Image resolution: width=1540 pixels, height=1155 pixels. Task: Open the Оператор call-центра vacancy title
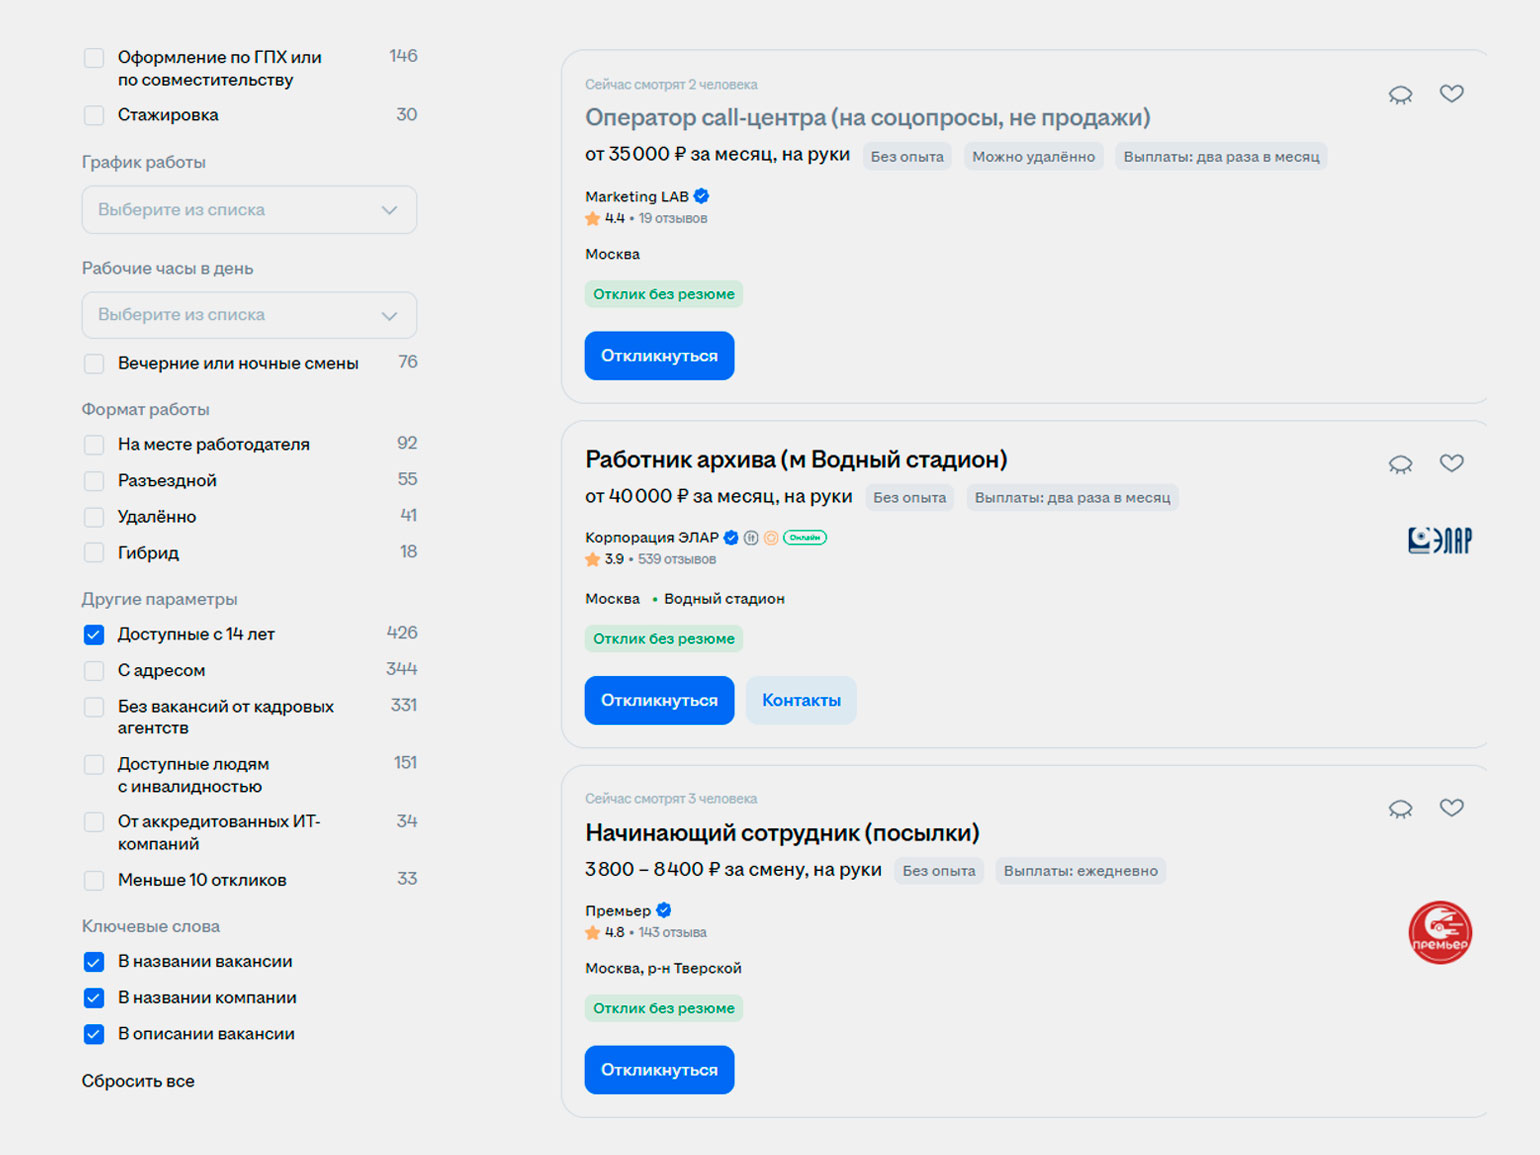click(867, 118)
